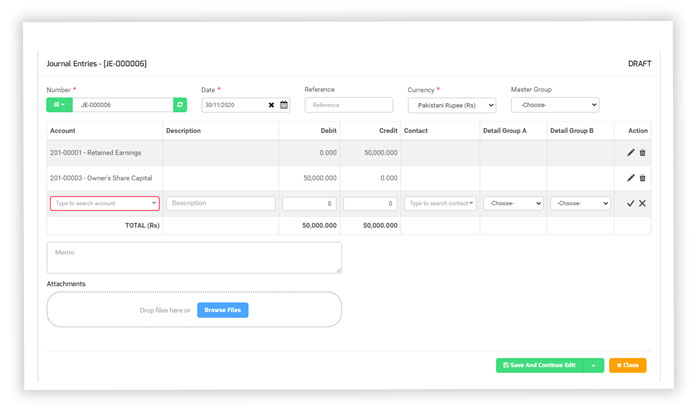The image size is (699, 416).
Task: Click the Browse Files button
Action: [x=222, y=310]
